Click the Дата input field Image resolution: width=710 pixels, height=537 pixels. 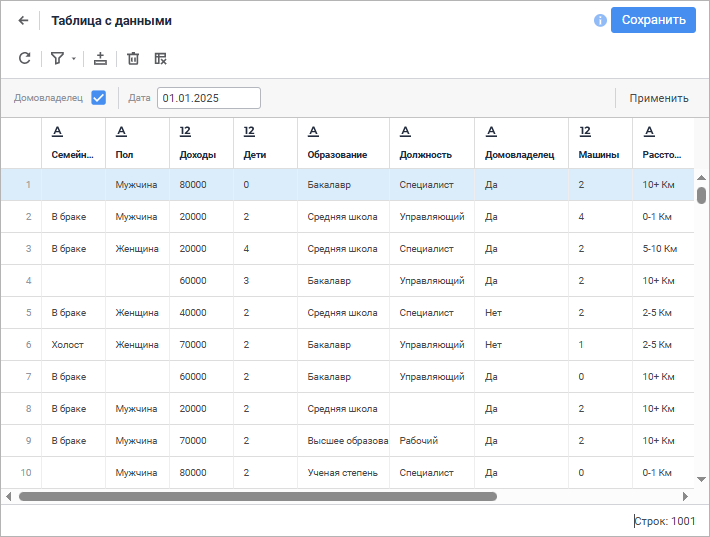tap(208, 98)
